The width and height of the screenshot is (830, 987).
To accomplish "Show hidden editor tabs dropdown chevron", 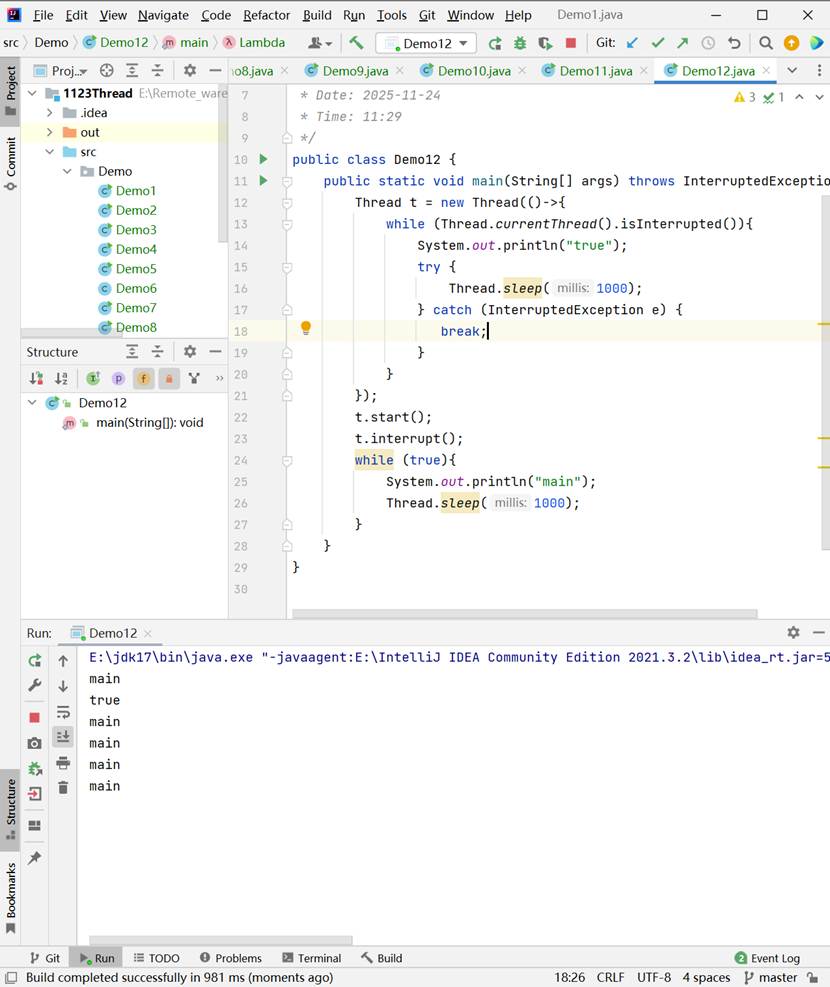I will 792,70.
